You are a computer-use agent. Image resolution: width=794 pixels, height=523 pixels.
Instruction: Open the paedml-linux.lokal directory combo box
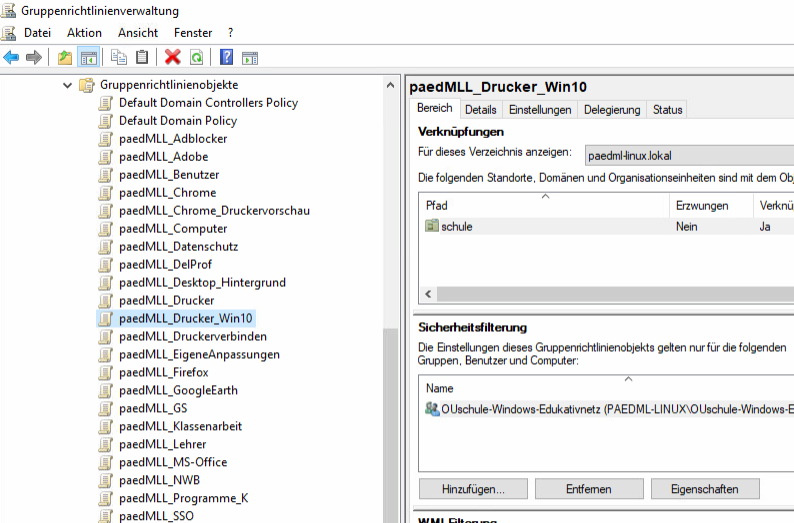[689, 156]
